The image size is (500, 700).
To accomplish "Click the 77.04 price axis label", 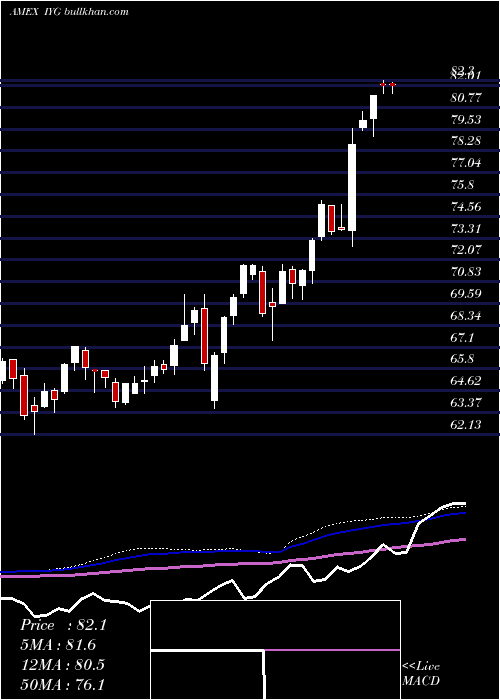I will tap(466, 163).
